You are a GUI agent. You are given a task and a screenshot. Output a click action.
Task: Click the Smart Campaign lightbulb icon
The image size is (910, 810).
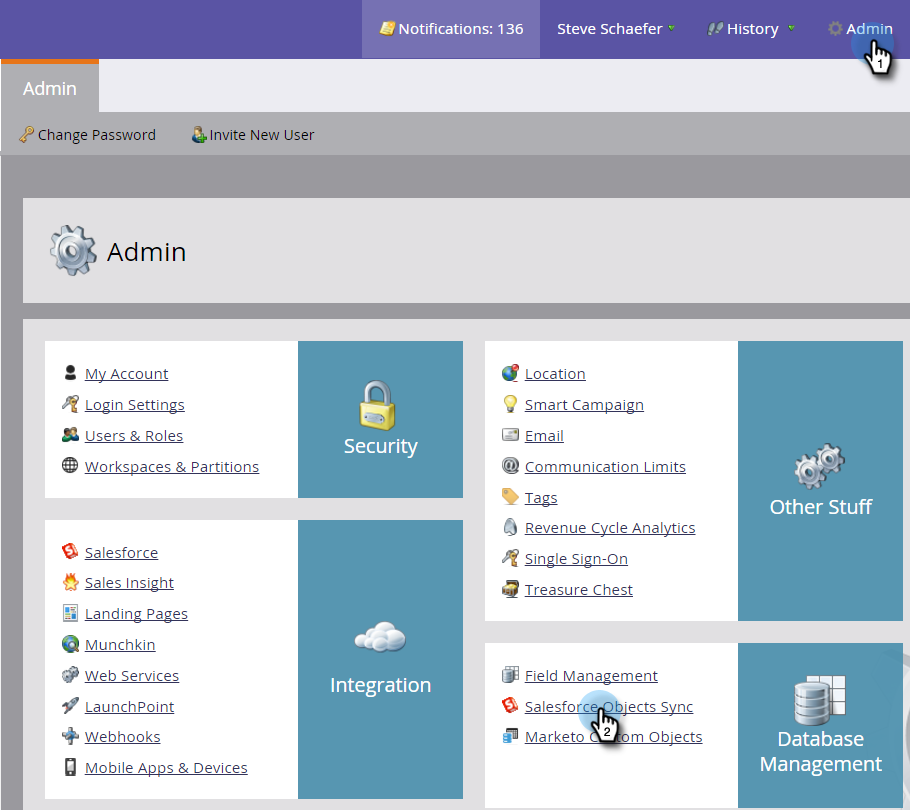point(510,404)
